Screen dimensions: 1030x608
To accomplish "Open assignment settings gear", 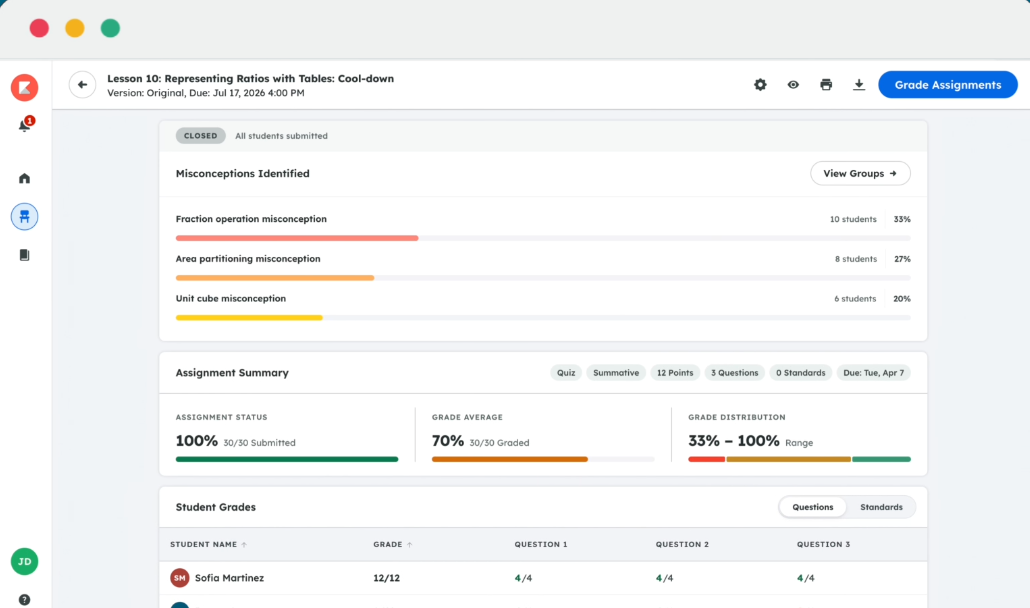I will point(760,85).
